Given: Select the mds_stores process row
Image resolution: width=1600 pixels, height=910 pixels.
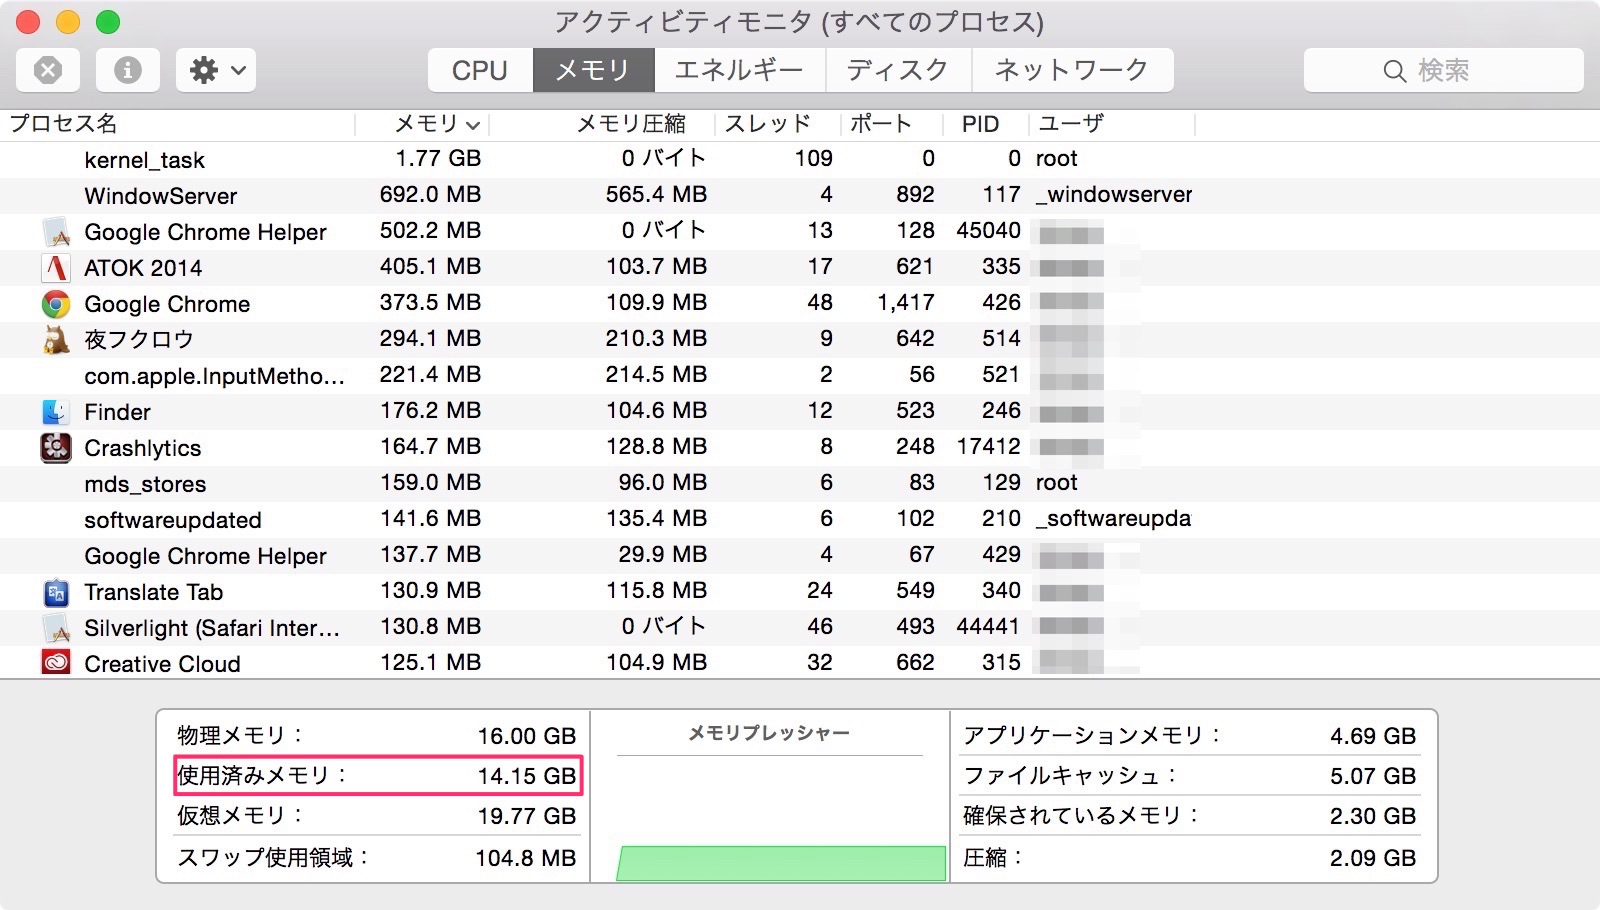Looking at the screenshot, I should pyautogui.click(x=800, y=483).
